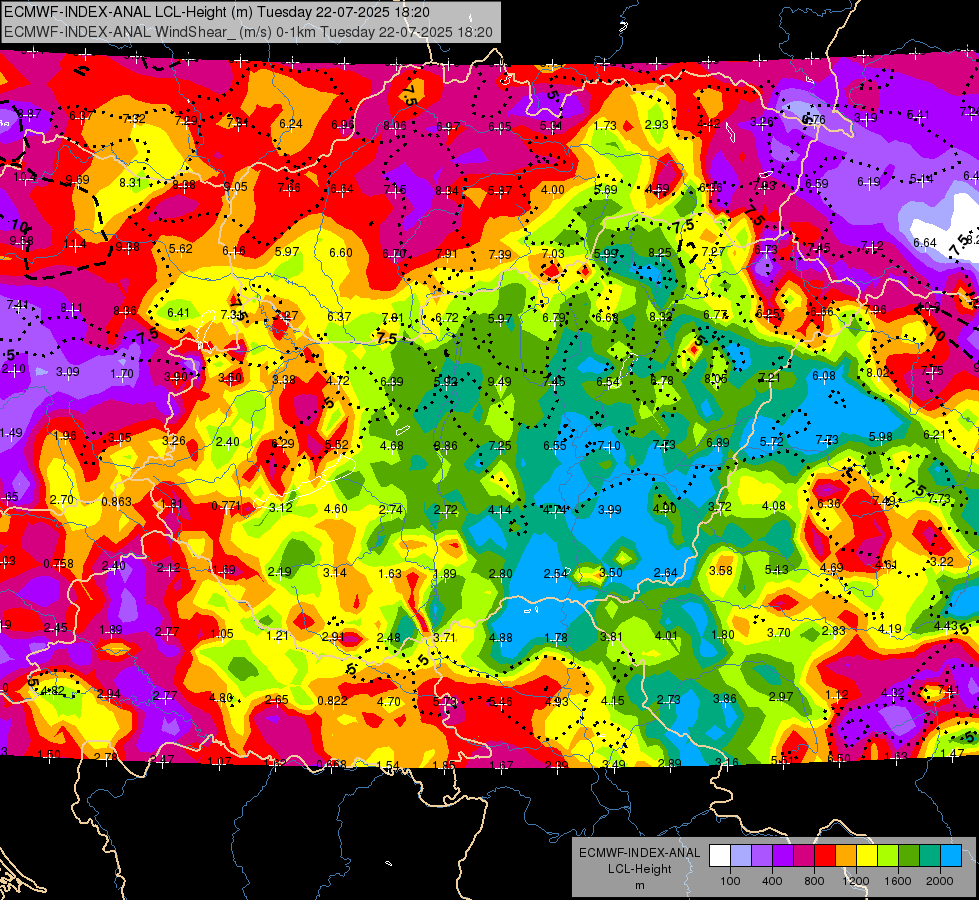
Task: Click the wind shear value "3.12"
Action: click(280, 508)
